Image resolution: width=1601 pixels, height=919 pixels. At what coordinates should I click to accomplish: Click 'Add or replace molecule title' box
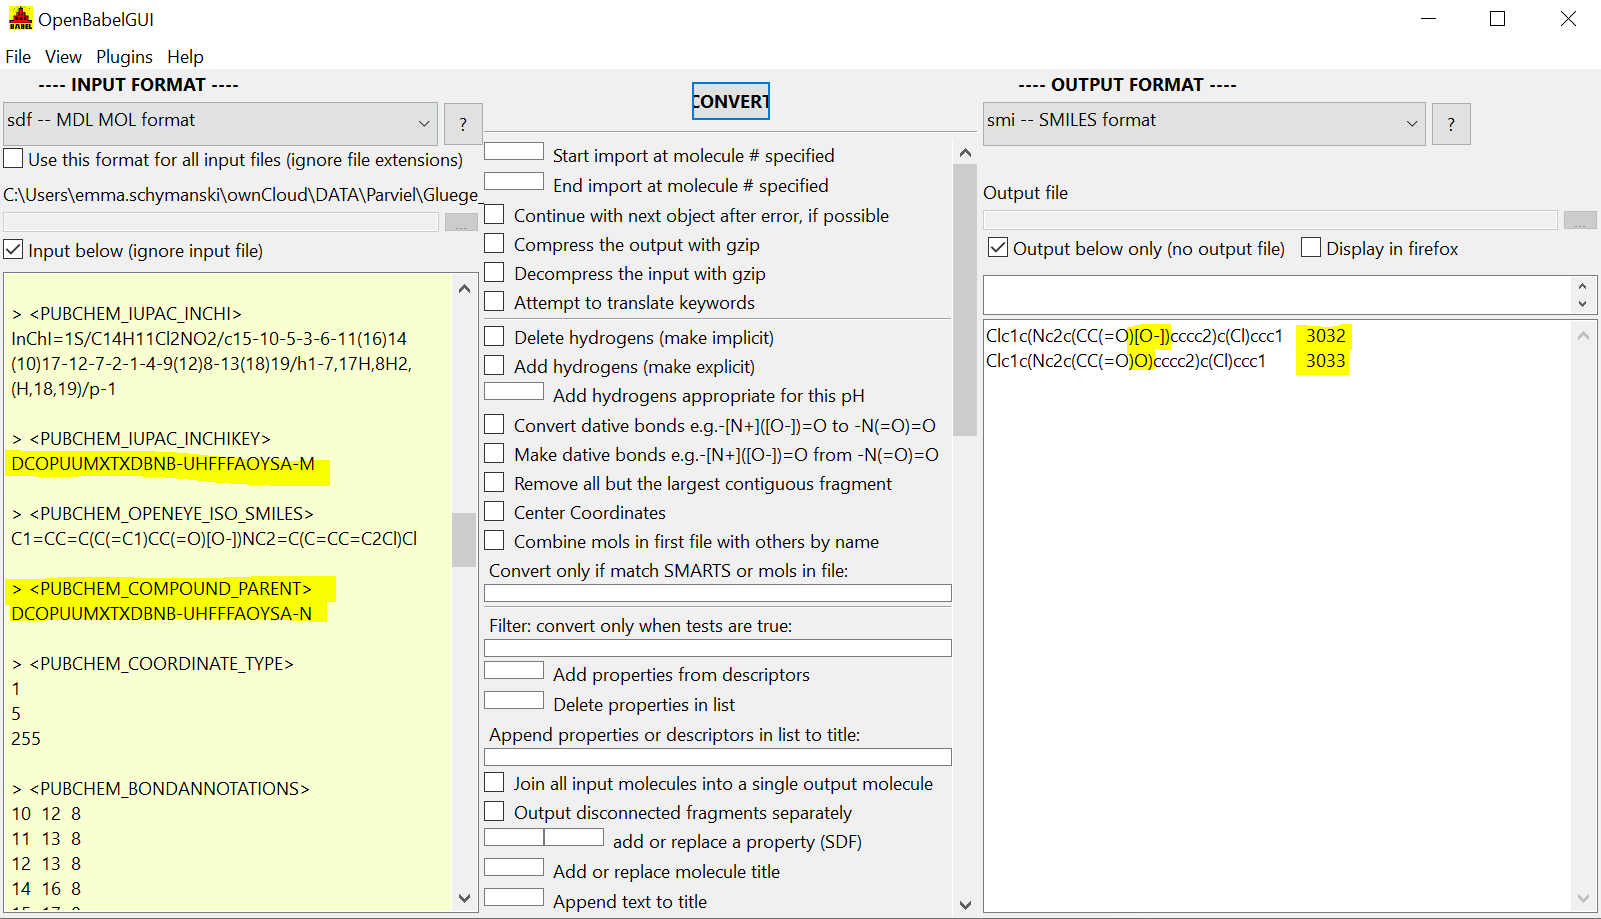click(x=514, y=868)
